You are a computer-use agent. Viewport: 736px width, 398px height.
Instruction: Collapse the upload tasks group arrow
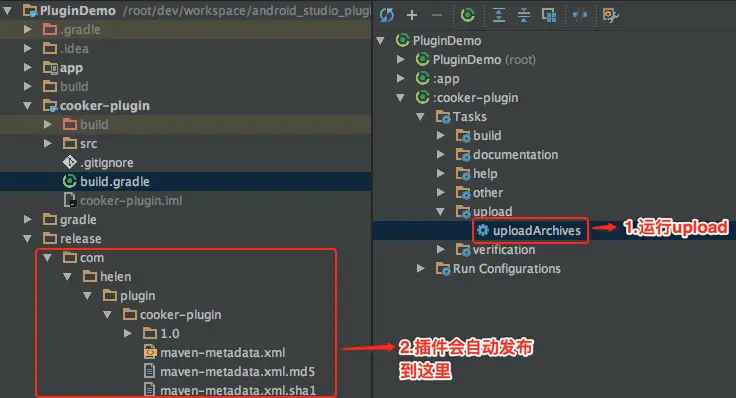point(440,212)
